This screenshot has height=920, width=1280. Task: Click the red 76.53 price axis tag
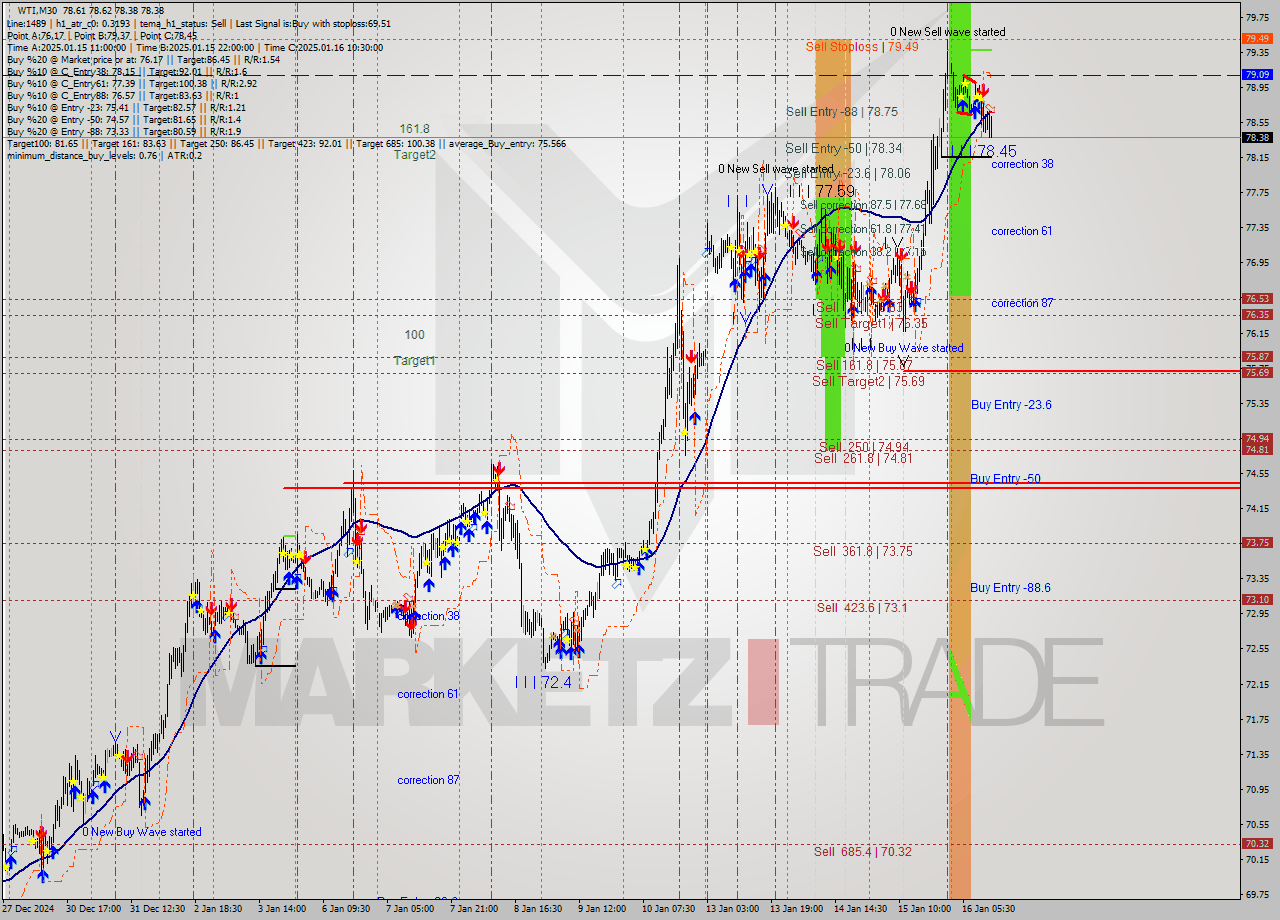[1256, 298]
